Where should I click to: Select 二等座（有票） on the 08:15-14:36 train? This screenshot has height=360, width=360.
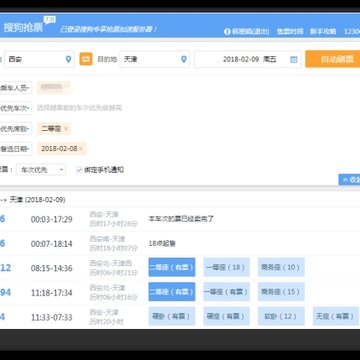click(172, 267)
